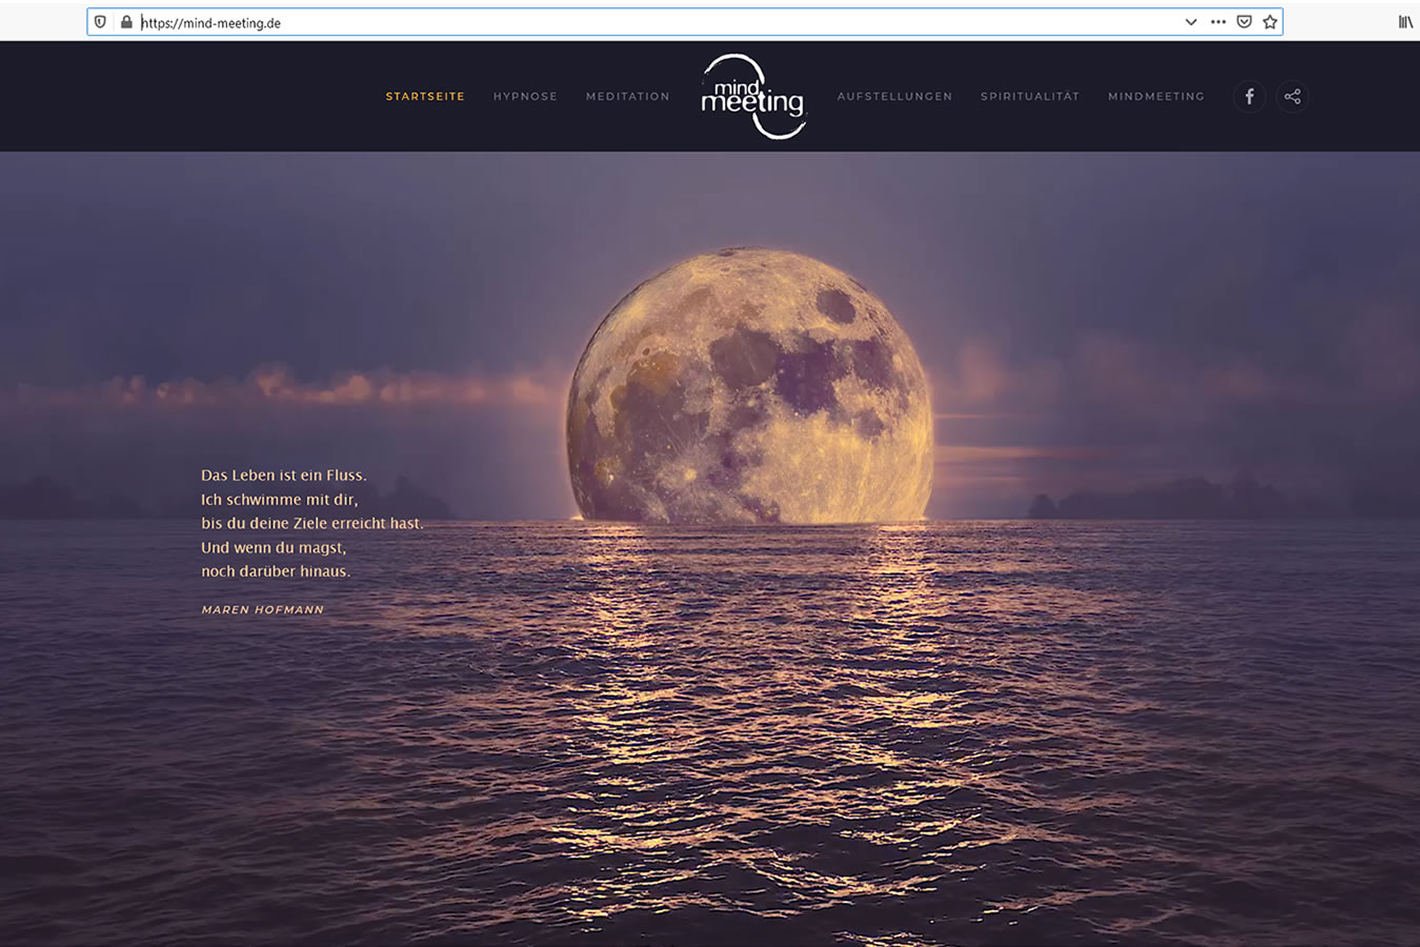Bookmark this page with the star icon
1420x947 pixels.
pyautogui.click(x=1270, y=22)
